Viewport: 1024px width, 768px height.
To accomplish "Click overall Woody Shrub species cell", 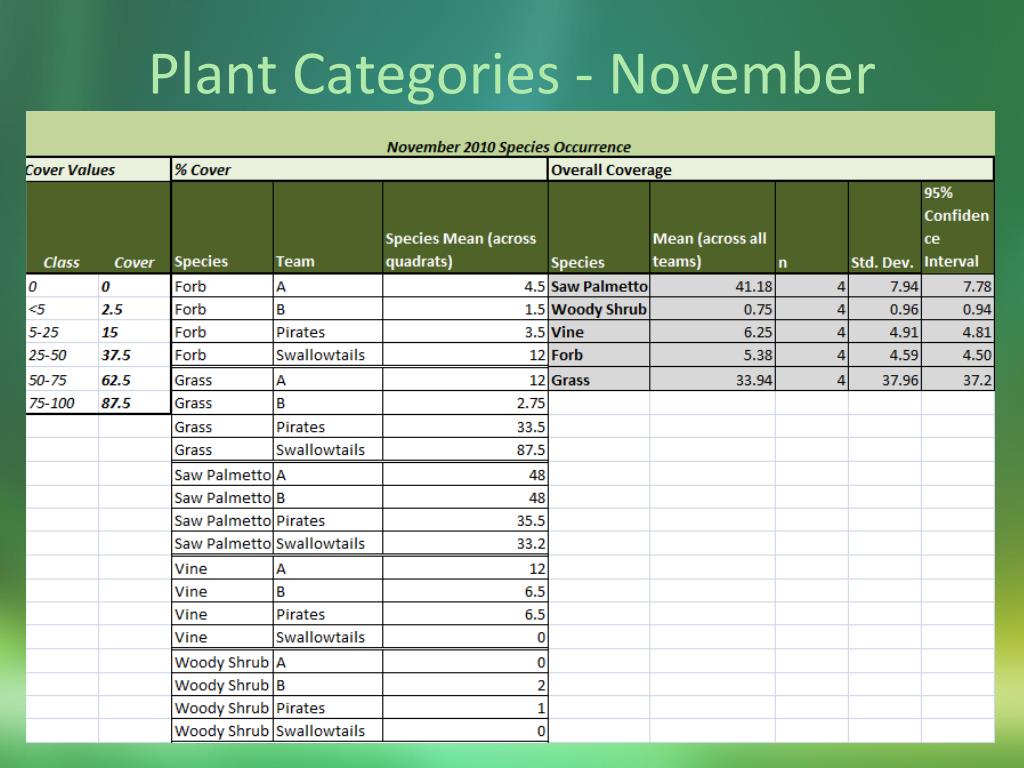I will 599,310.
